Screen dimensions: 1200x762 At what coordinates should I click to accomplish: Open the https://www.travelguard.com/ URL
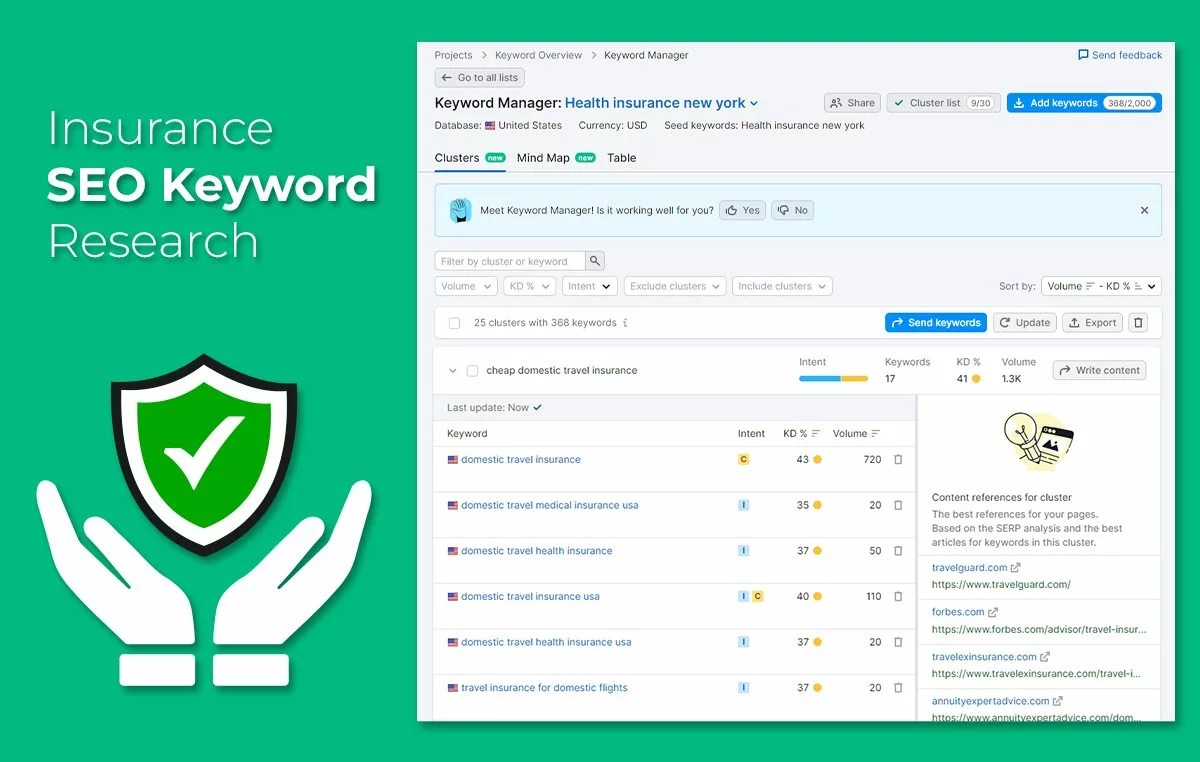[1001, 585]
